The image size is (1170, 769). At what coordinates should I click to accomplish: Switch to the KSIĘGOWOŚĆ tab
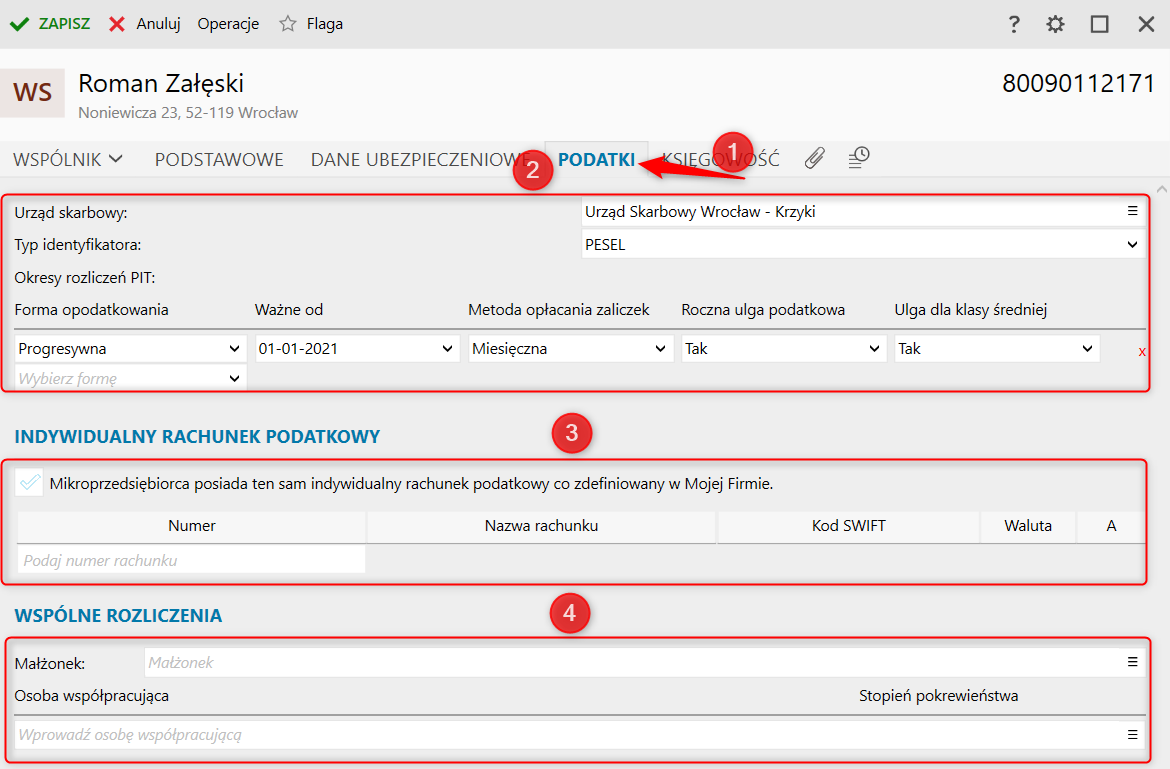pyautogui.click(x=721, y=159)
